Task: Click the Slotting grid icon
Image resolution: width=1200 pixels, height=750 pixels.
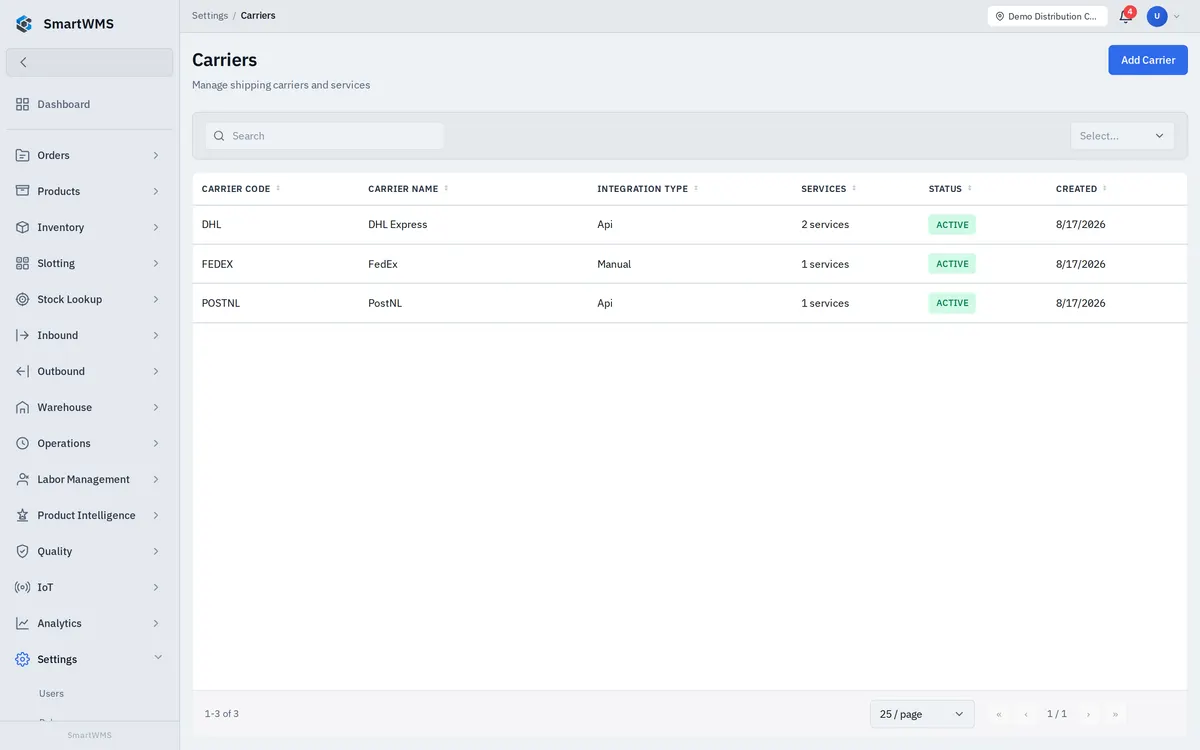Action: (x=22, y=263)
